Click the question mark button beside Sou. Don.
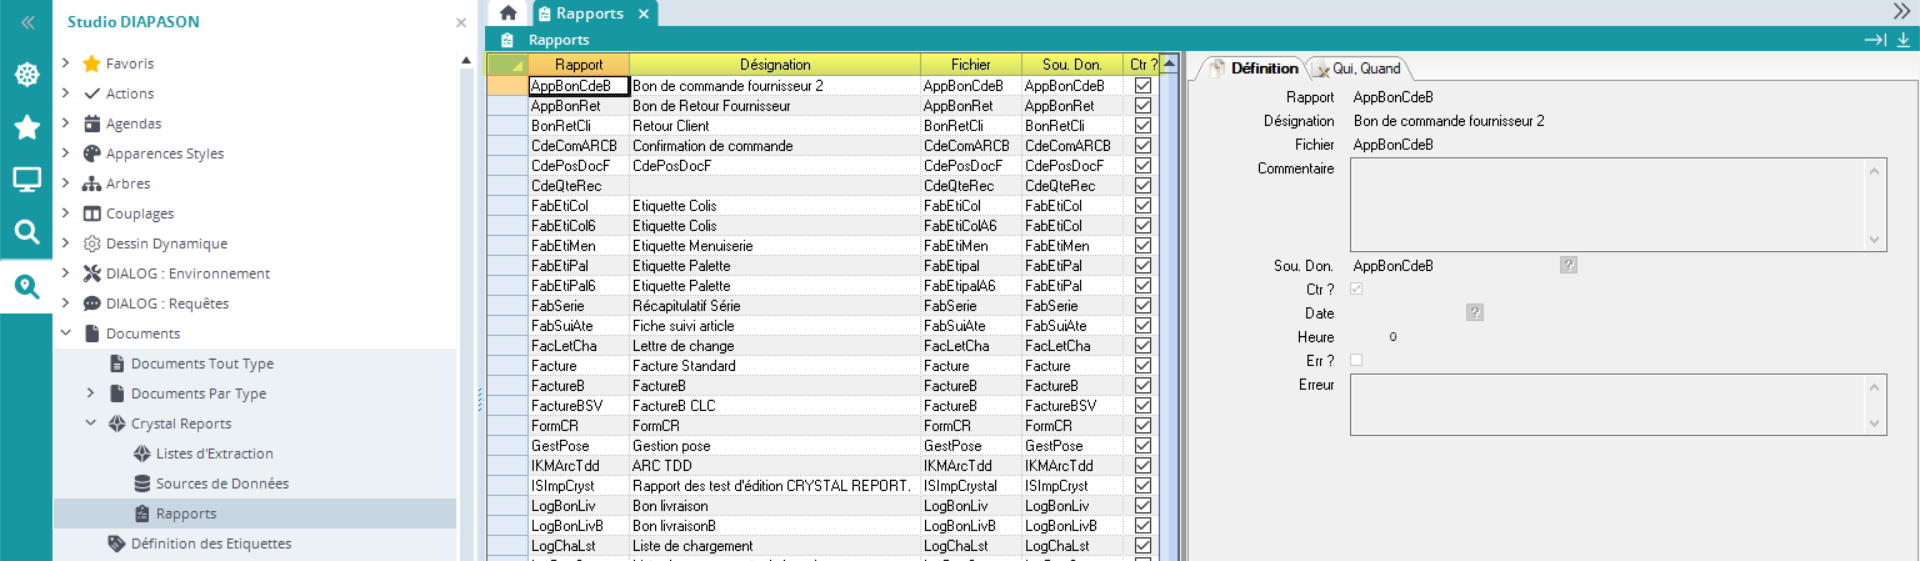 1568,265
